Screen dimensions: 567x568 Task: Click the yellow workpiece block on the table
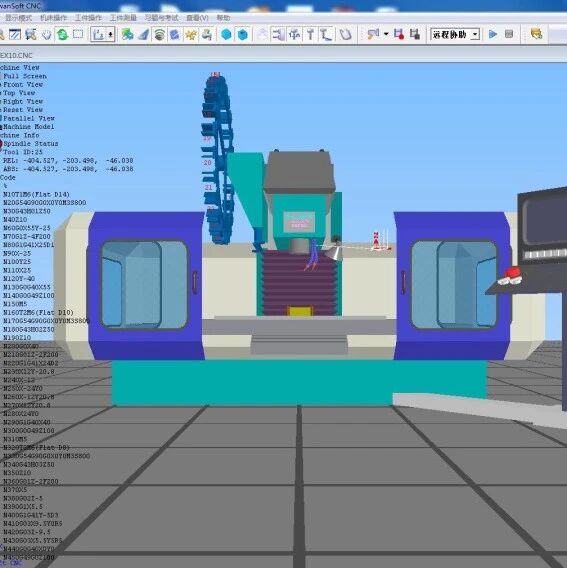tap(299, 311)
